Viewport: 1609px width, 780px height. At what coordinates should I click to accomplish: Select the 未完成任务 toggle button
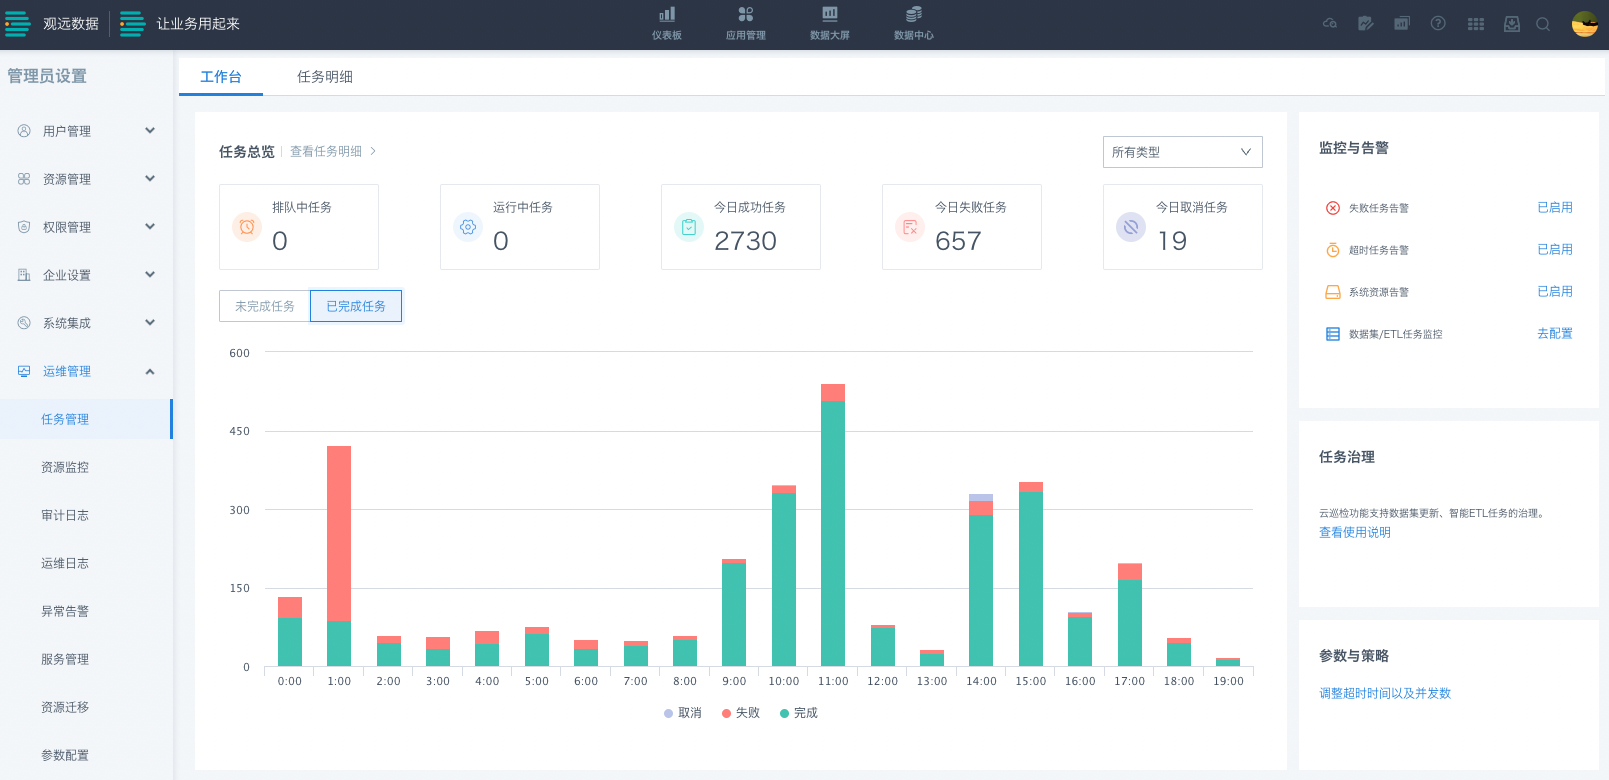[x=265, y=306]
